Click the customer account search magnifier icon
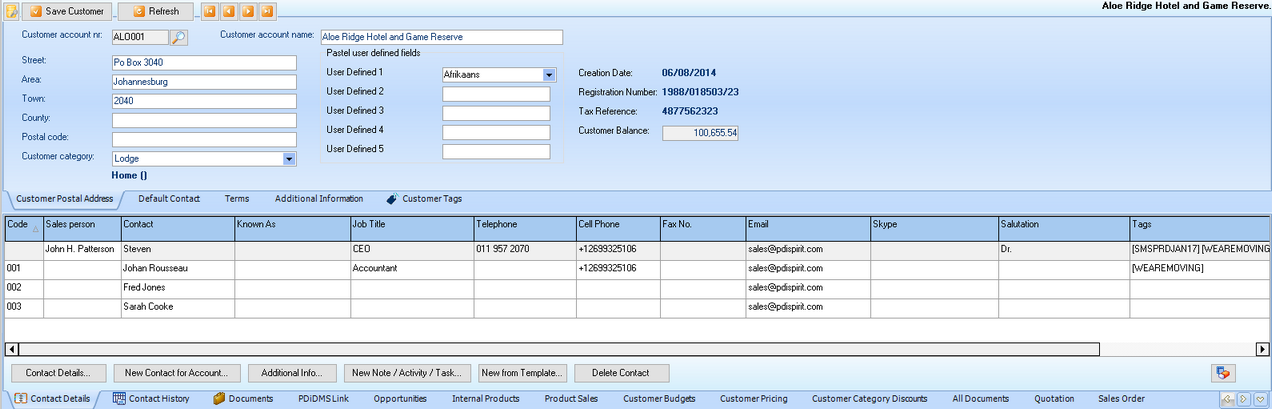The image size is (1272, 409). coord(179,38)
